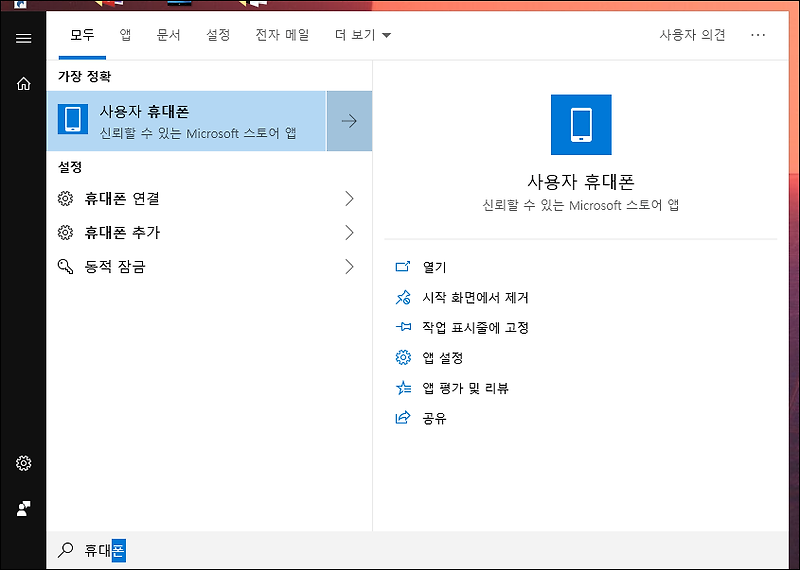Select the 모두 tab

pos(82,35)
